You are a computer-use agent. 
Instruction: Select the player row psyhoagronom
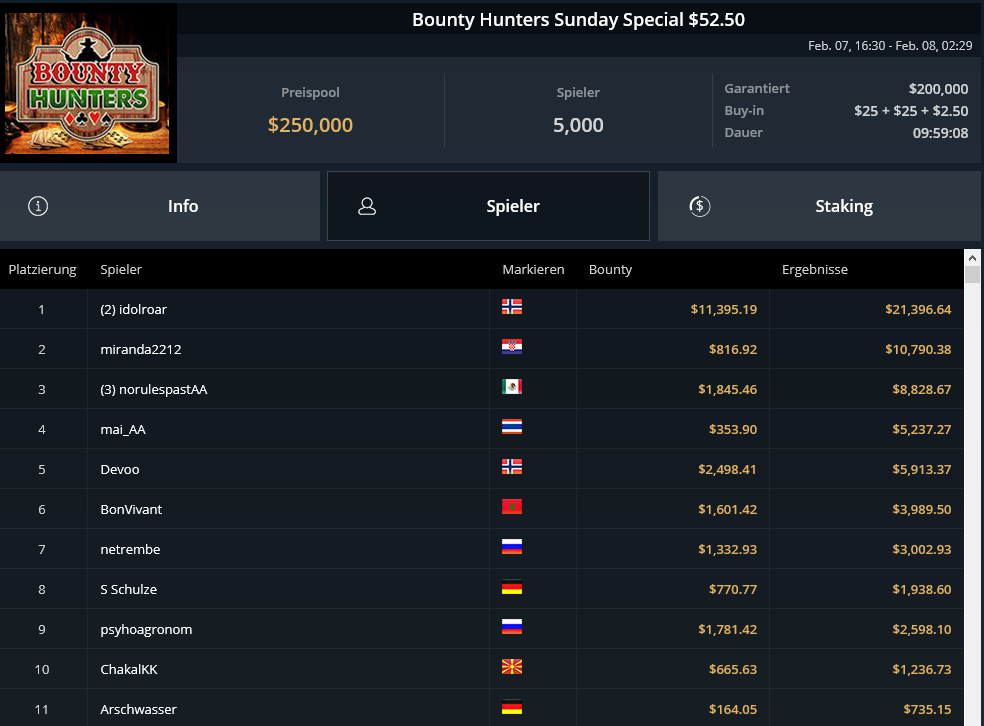coord(482,629)
